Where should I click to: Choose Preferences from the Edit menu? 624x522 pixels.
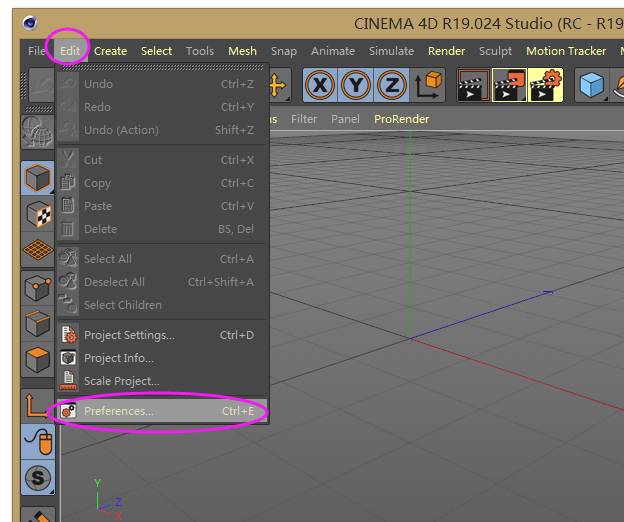point(162,411)
